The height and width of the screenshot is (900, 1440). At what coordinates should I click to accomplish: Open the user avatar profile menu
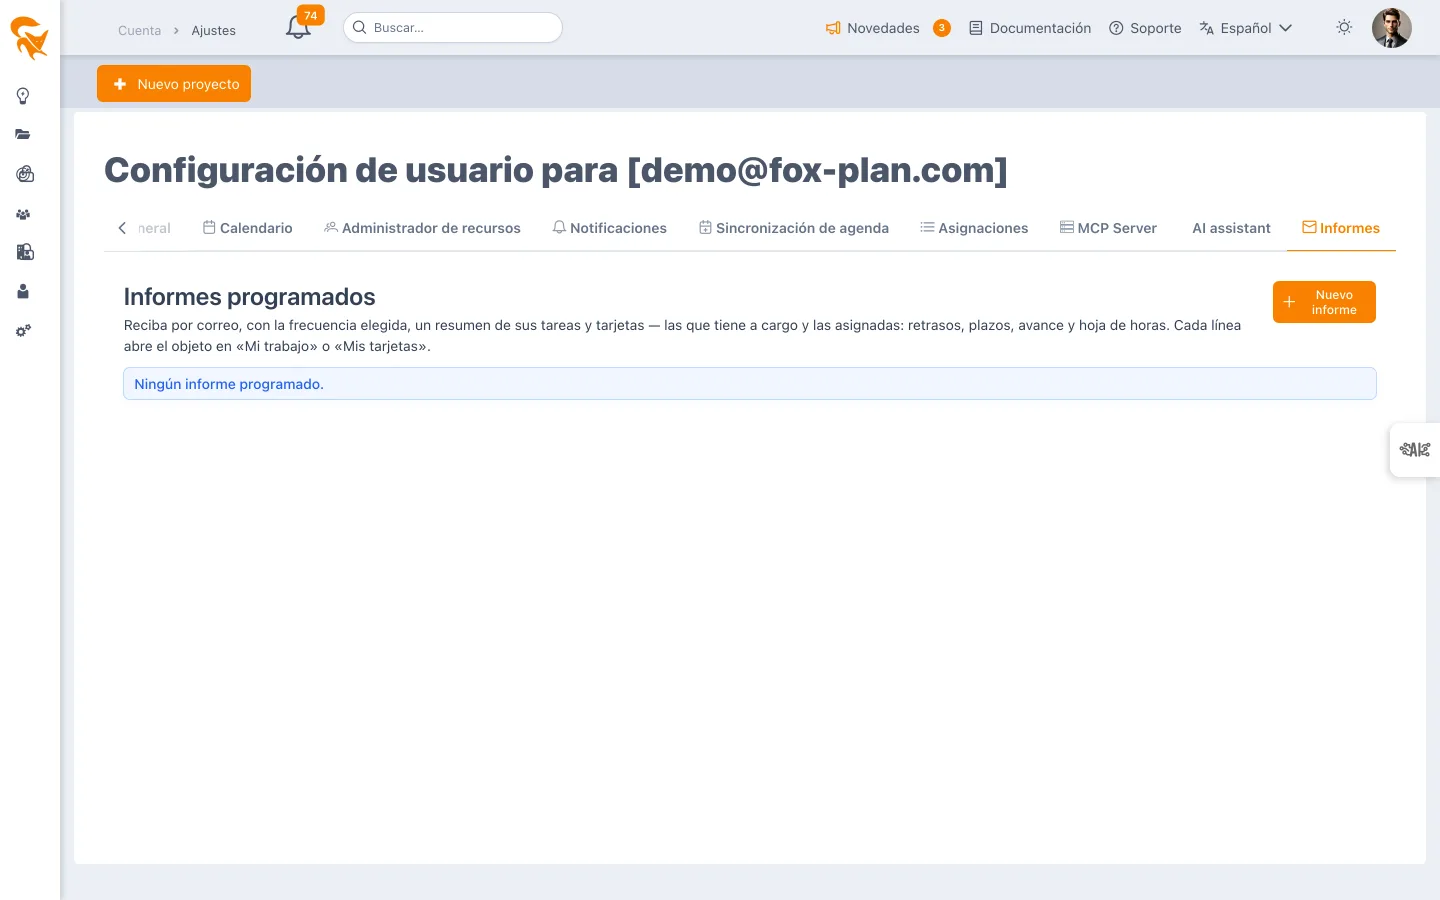pyautogui.click(x=1391, y=28)
